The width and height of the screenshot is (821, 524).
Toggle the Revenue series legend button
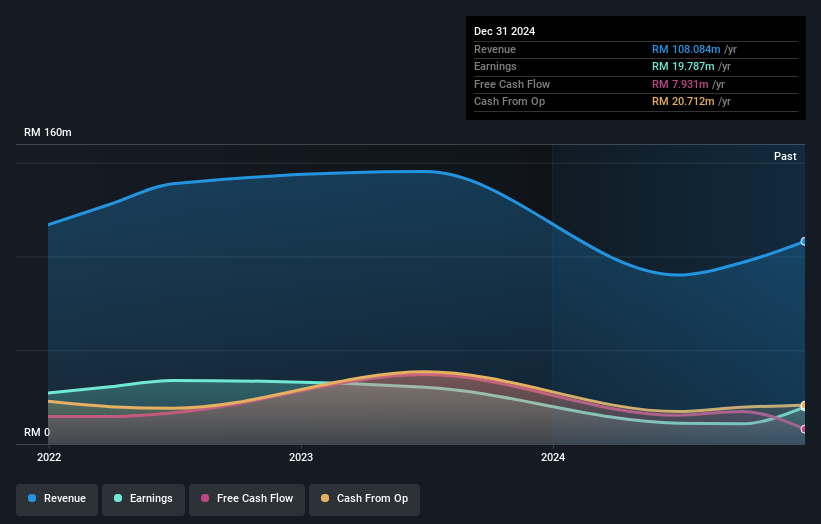(x=57, y=499)
